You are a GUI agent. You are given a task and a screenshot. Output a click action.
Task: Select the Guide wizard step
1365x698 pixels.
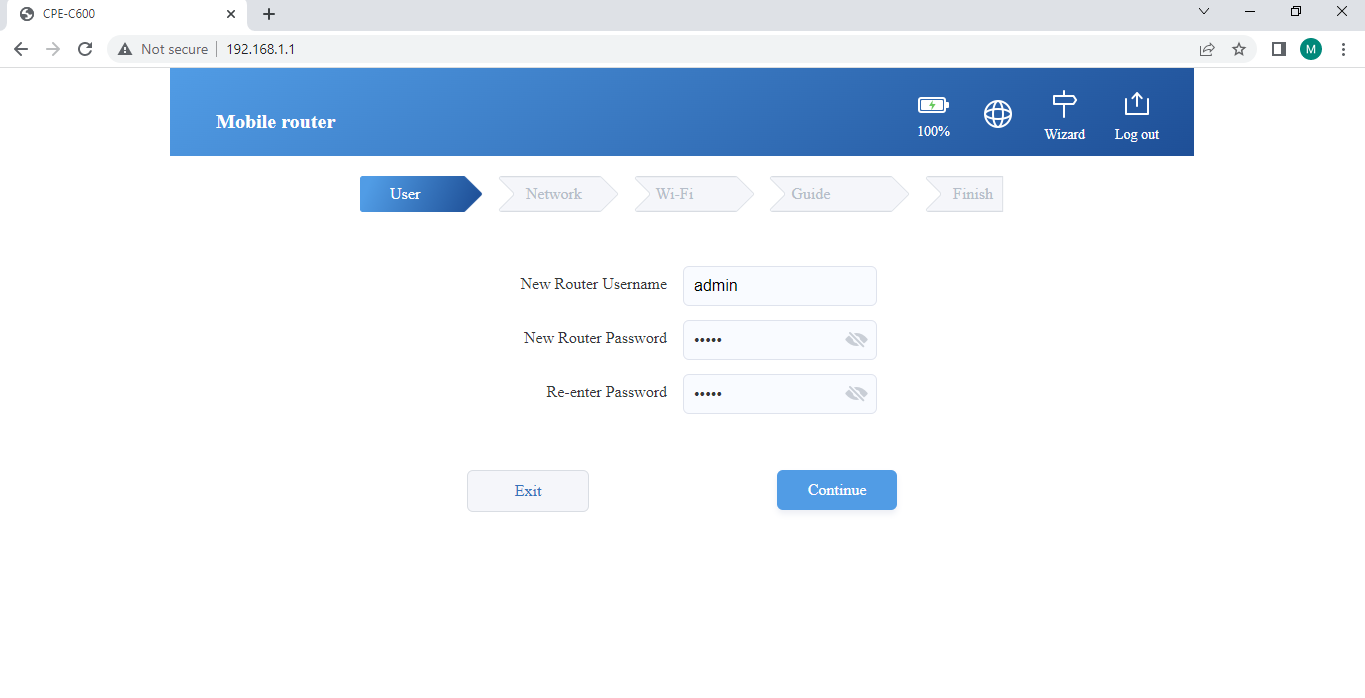point(839,194)
